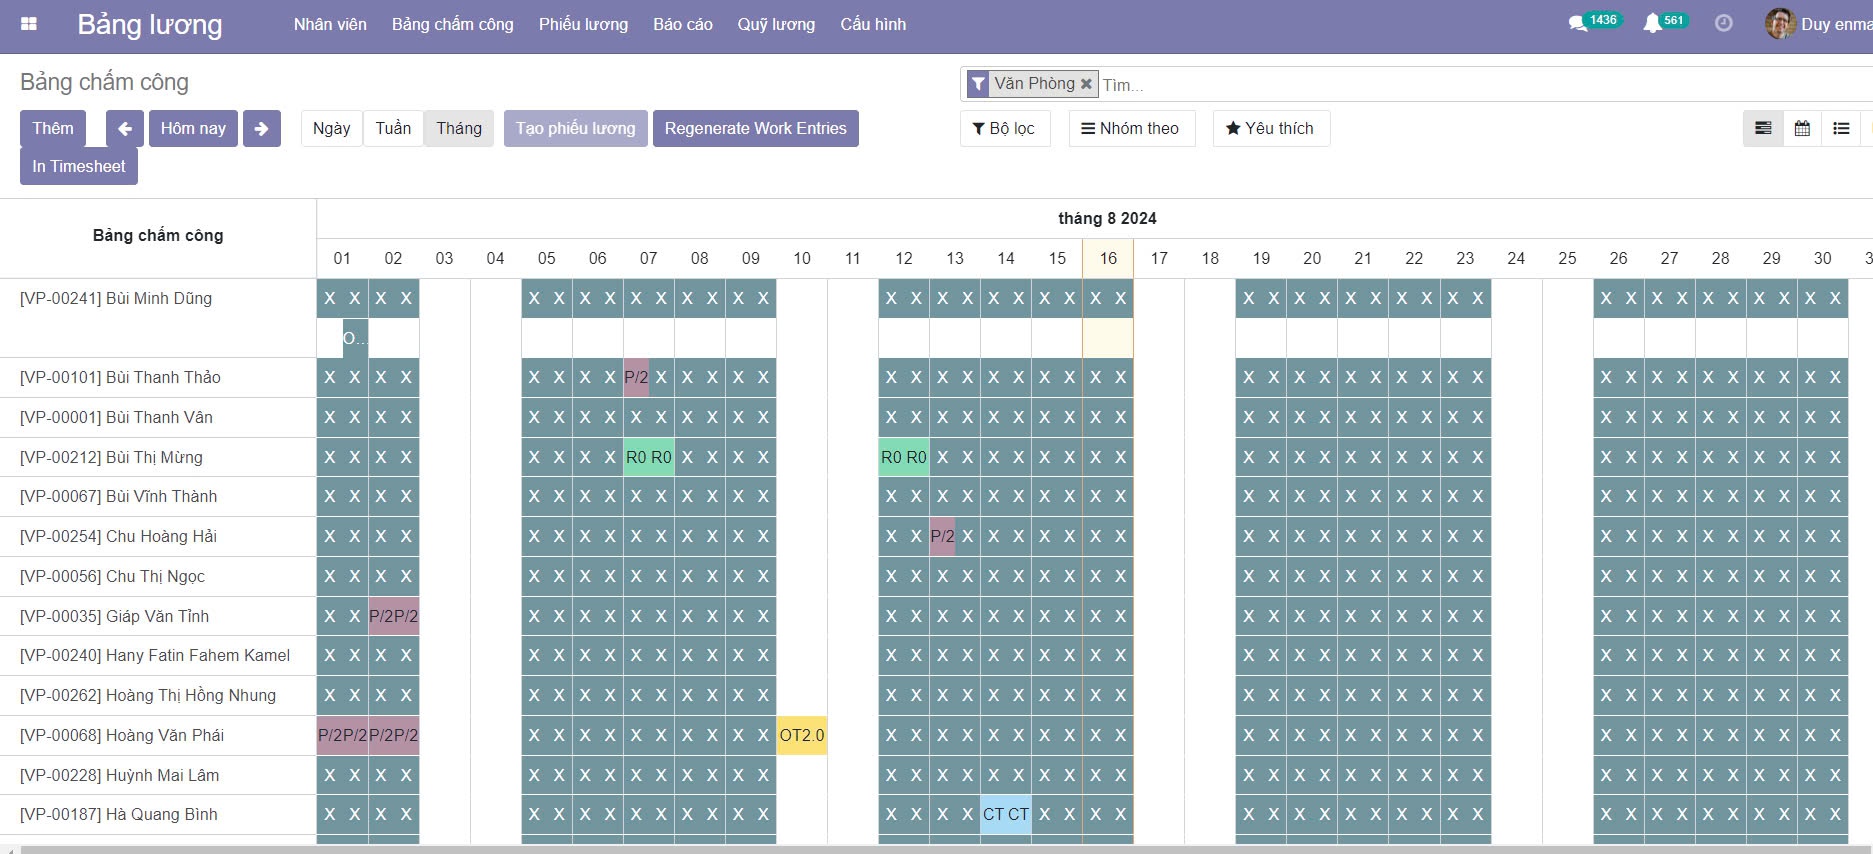The width and height of the screenshot is (1873, 854).
Task: Expand the Nhóm theo dropdown
Action: point(1131,129)
